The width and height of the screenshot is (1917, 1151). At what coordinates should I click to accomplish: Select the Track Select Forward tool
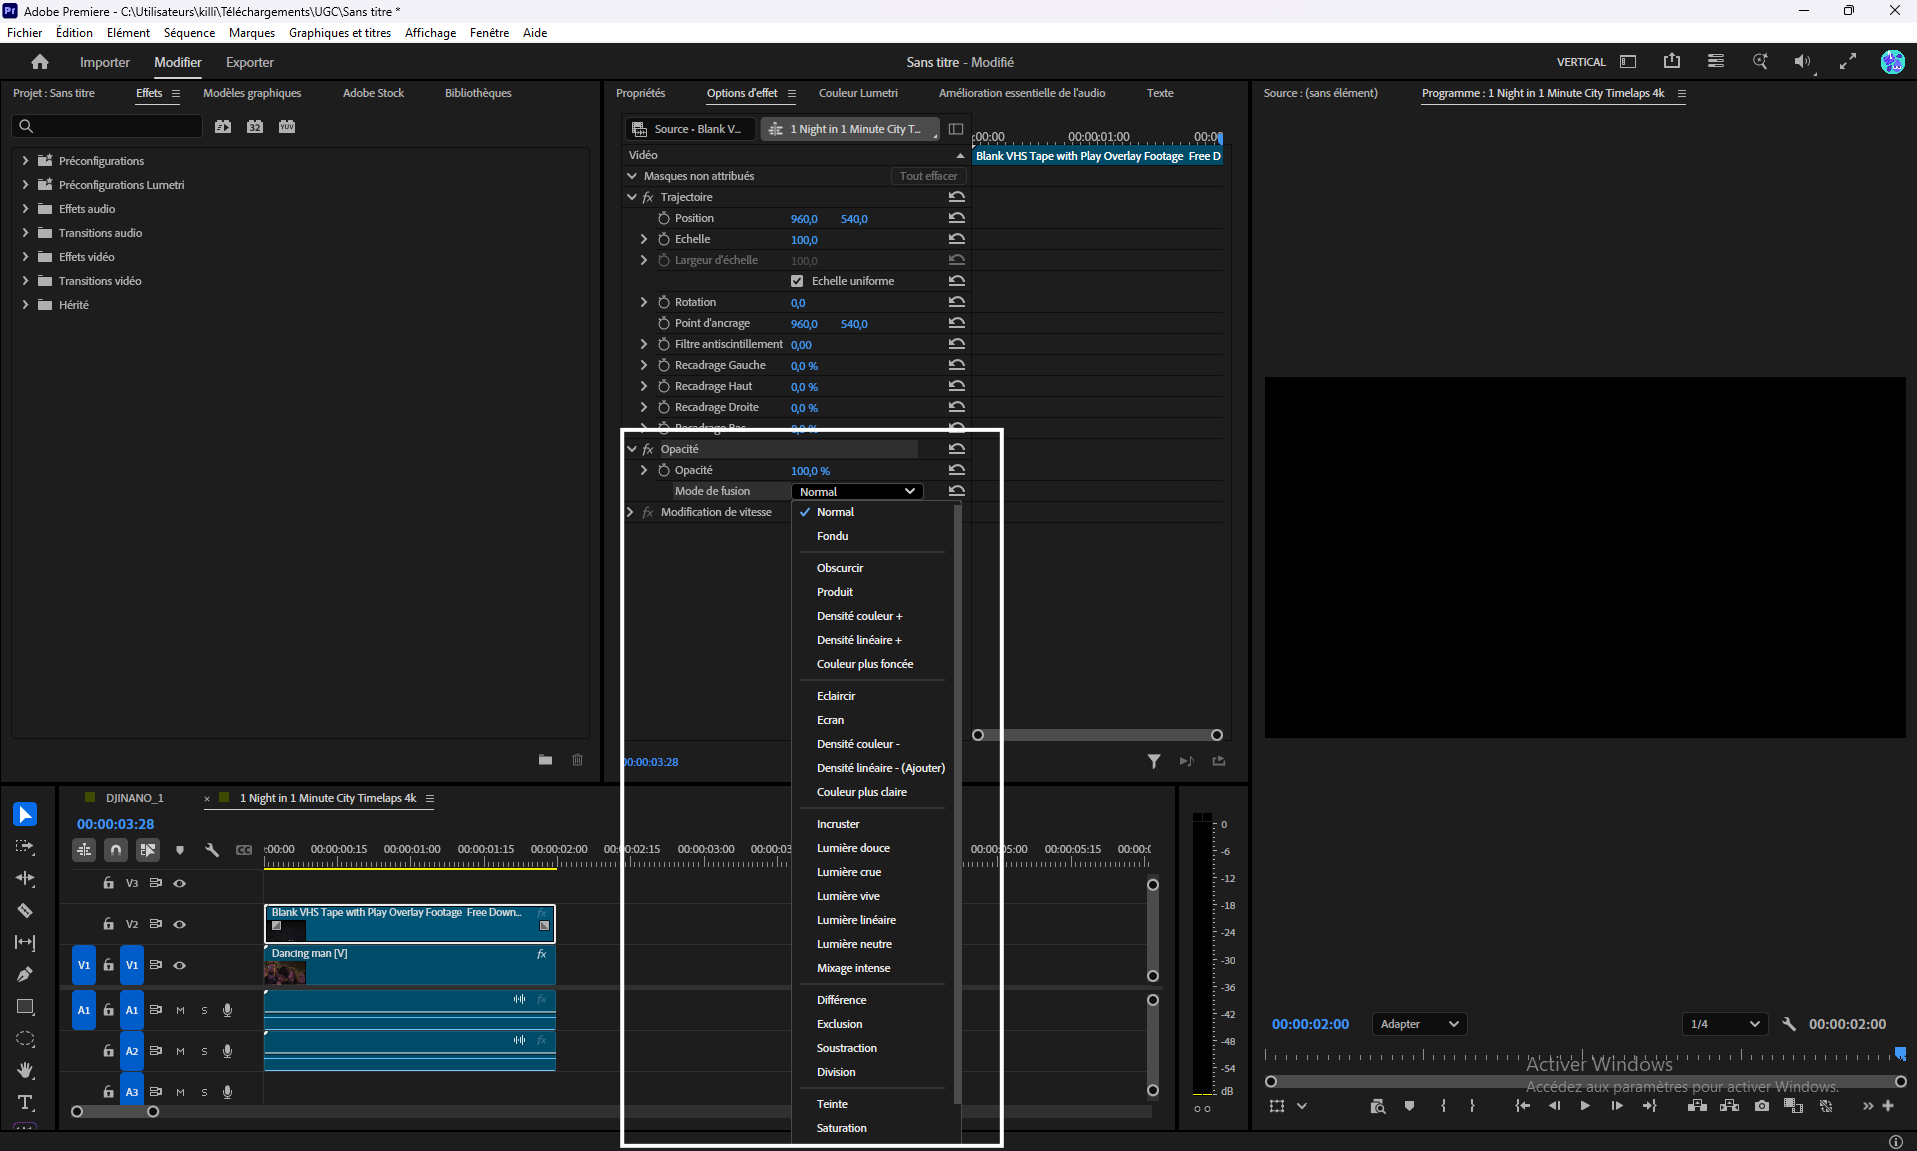pyautogui.click(x=25, y=847)
